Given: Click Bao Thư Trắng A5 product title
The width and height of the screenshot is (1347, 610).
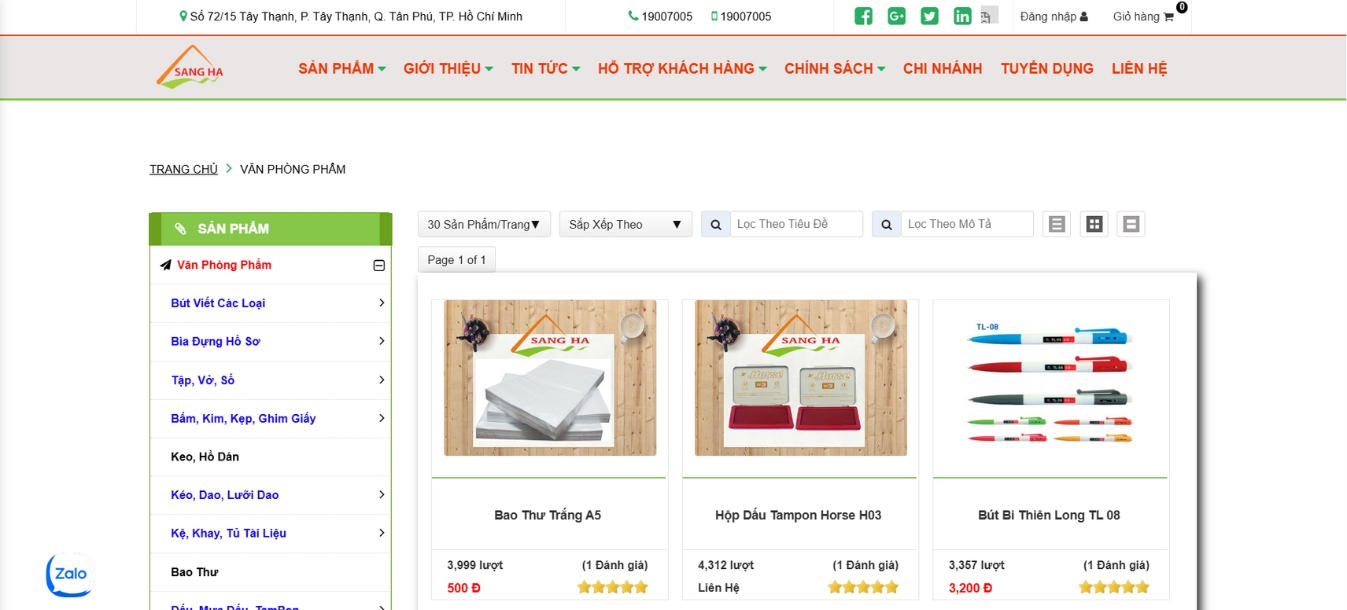Looking at the screenshot, I should click(548, 515).
